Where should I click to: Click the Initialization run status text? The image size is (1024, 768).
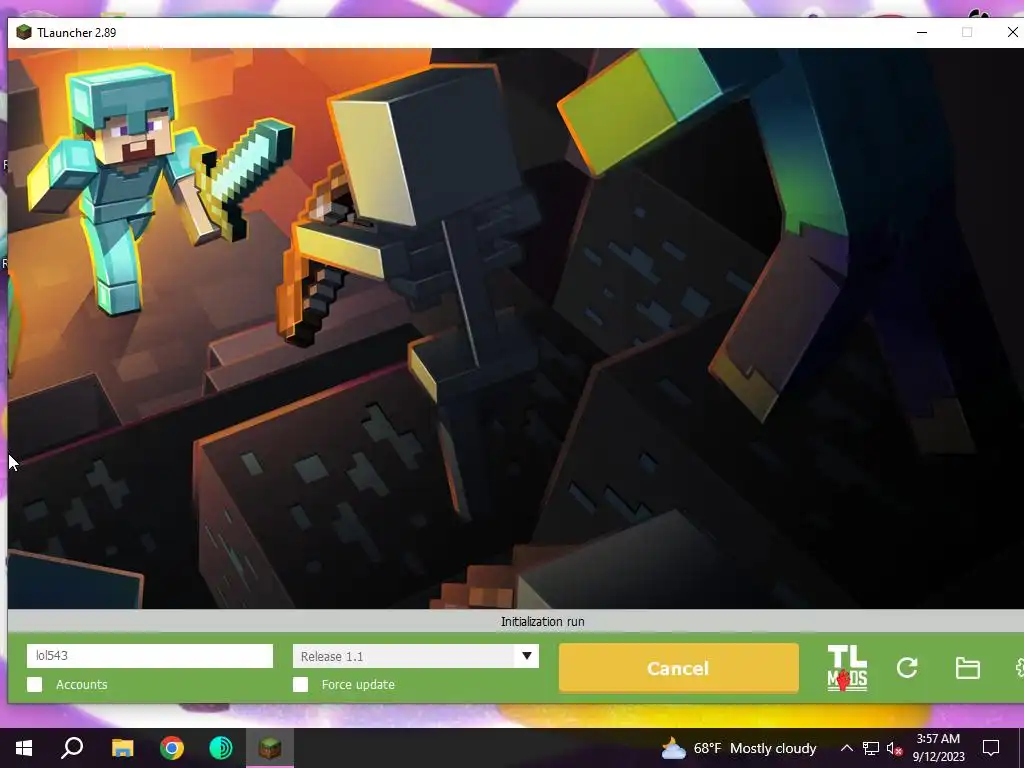click(543, 622)
